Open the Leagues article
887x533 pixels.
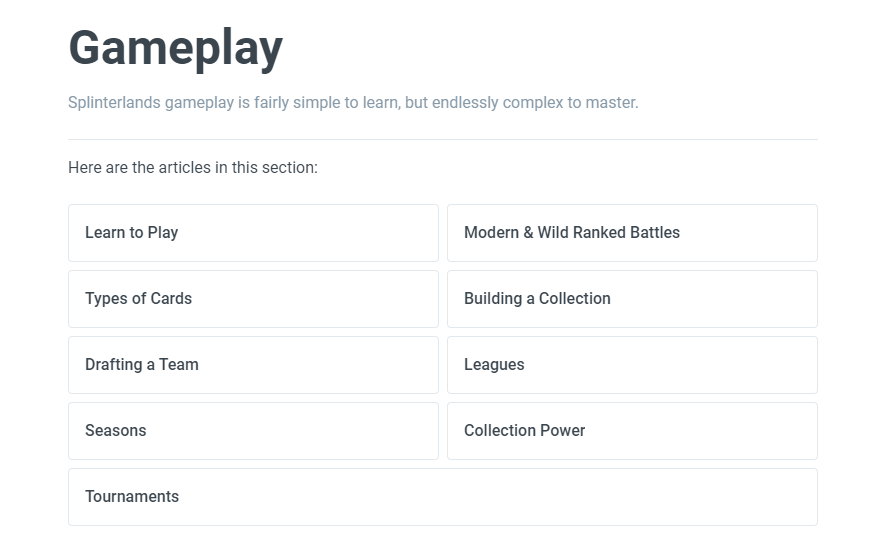(x=494, y=365)
